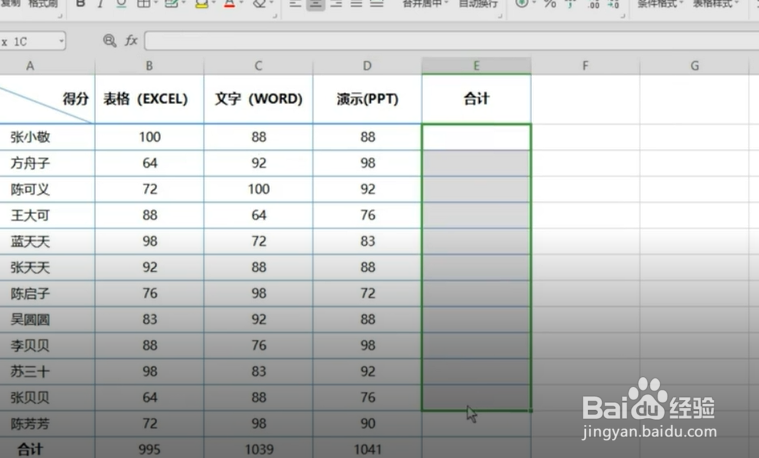Image resolution: width=759 pixels, height=458 pixels.
Task: Click the 表格 (EXCEL) header cell
Action: point(149,99)
